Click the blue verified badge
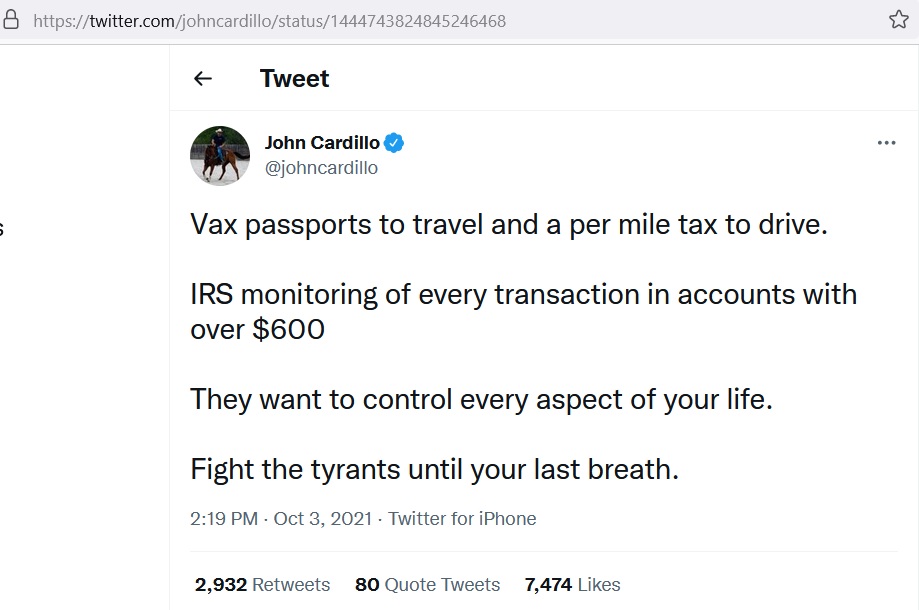 [x=395, y=143]
